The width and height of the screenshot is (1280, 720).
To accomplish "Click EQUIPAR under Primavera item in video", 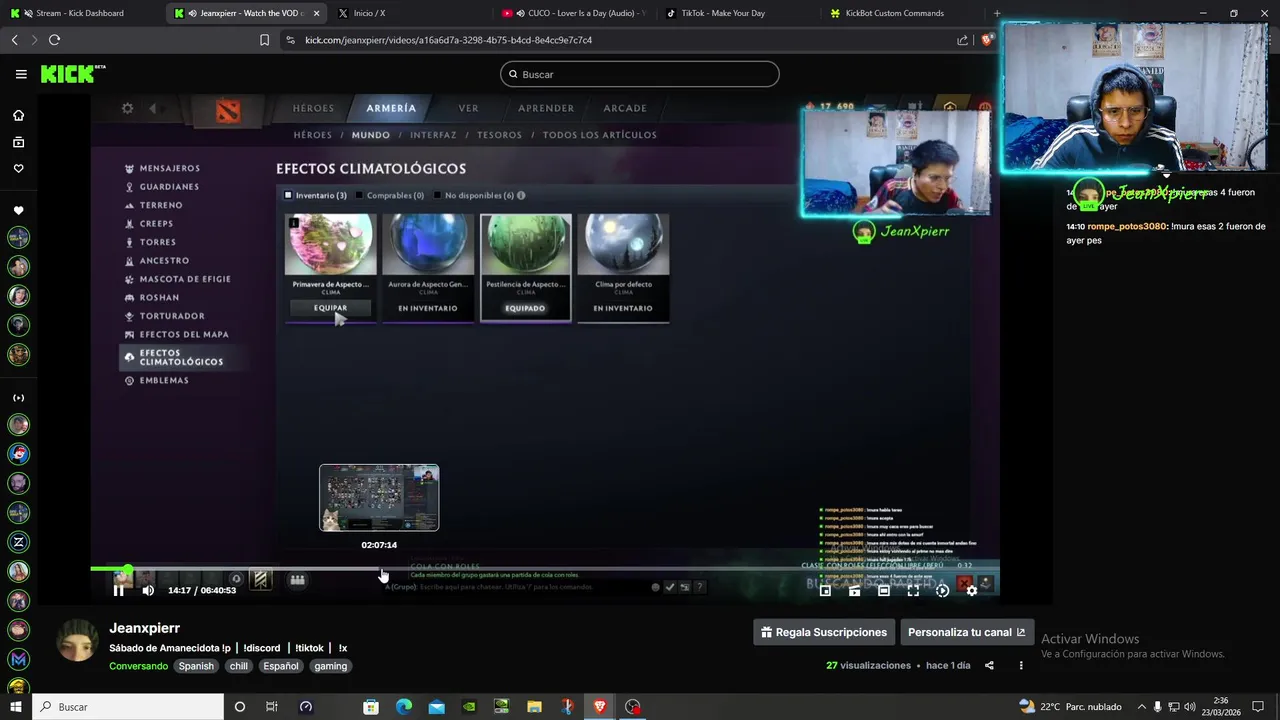I will point(331,308).
